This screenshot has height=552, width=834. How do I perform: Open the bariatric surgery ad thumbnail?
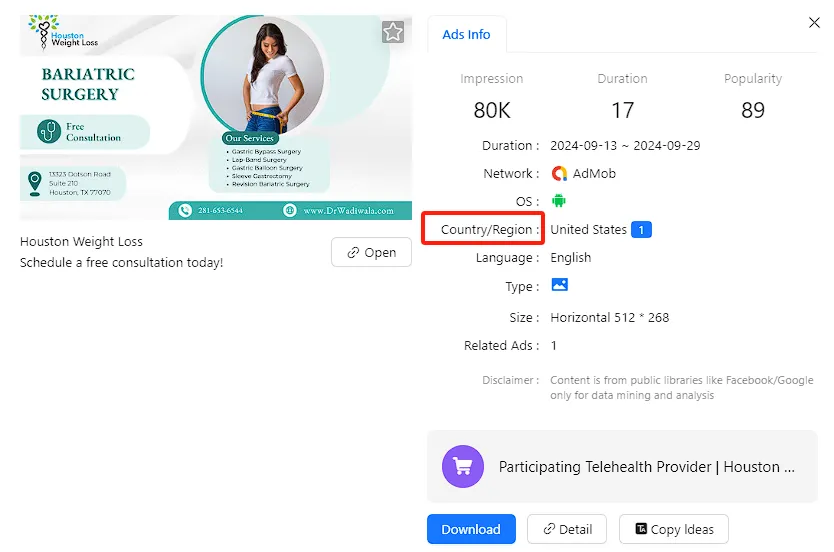tap(215, 117)
